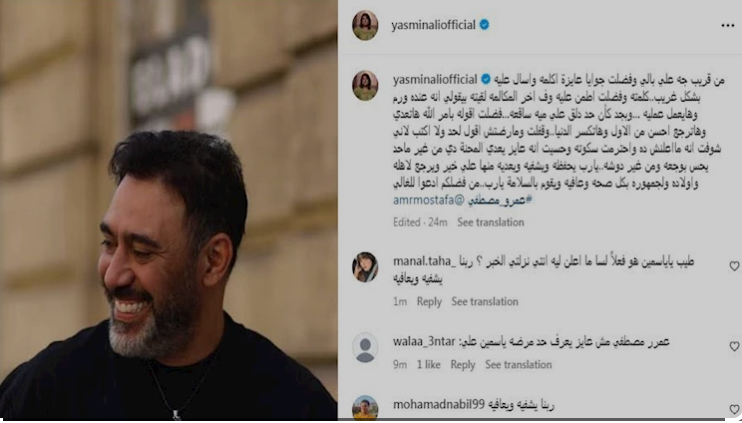This screenshot has height=423, width=742.
Task: Click the verified badge beside header username
Action: click(x=484, y=25)
